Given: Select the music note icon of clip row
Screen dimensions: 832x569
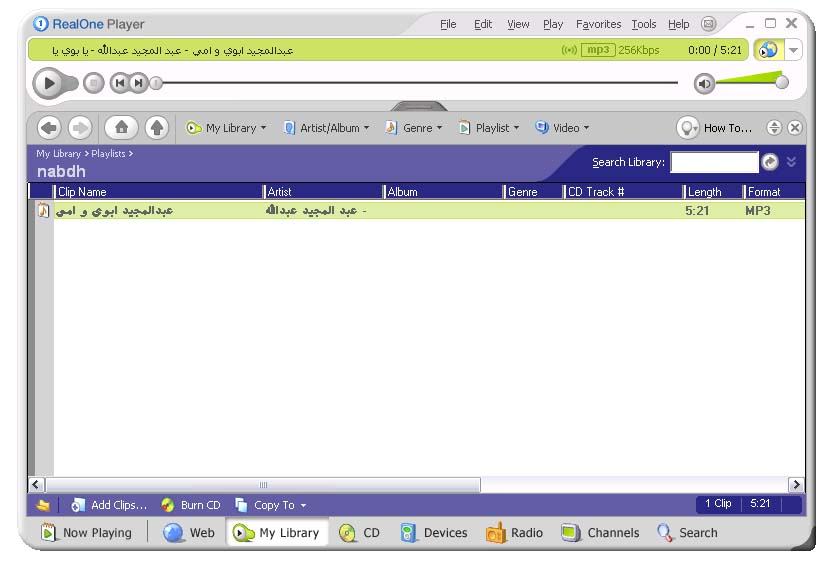Looking at the screenshot, I should [x=43, y=211].
